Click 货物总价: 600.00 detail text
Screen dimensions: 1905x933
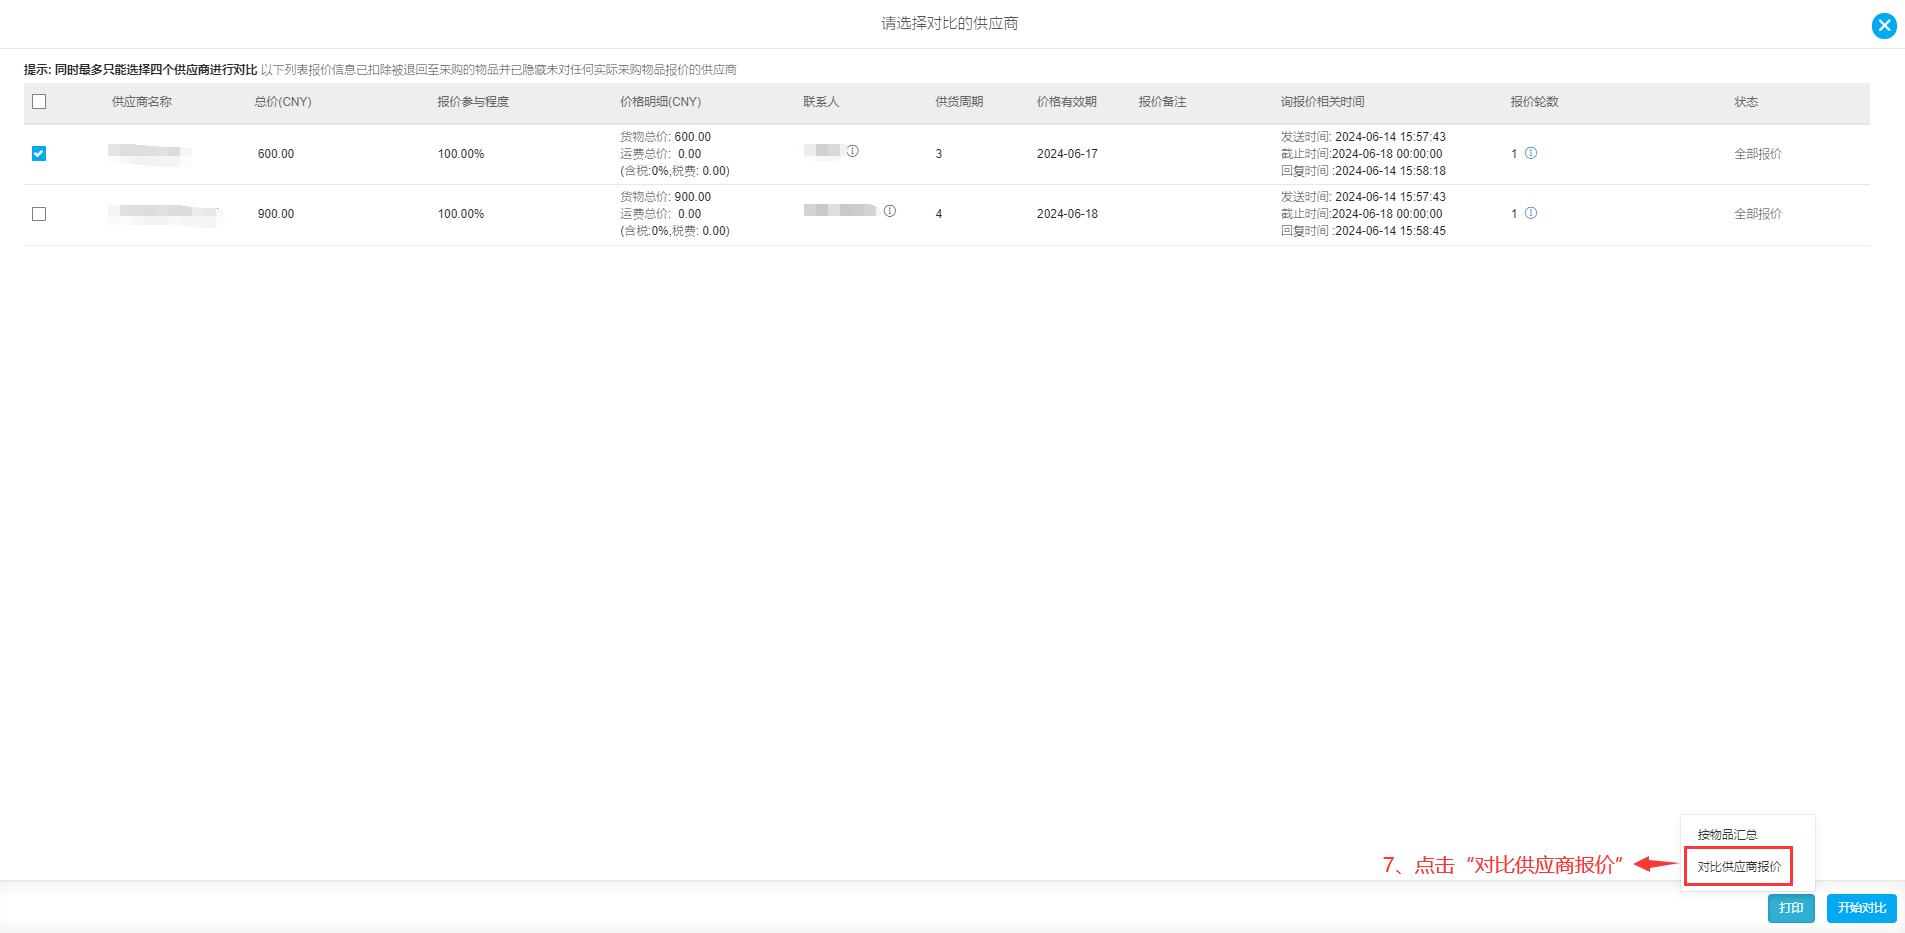(x=665, y=137)
